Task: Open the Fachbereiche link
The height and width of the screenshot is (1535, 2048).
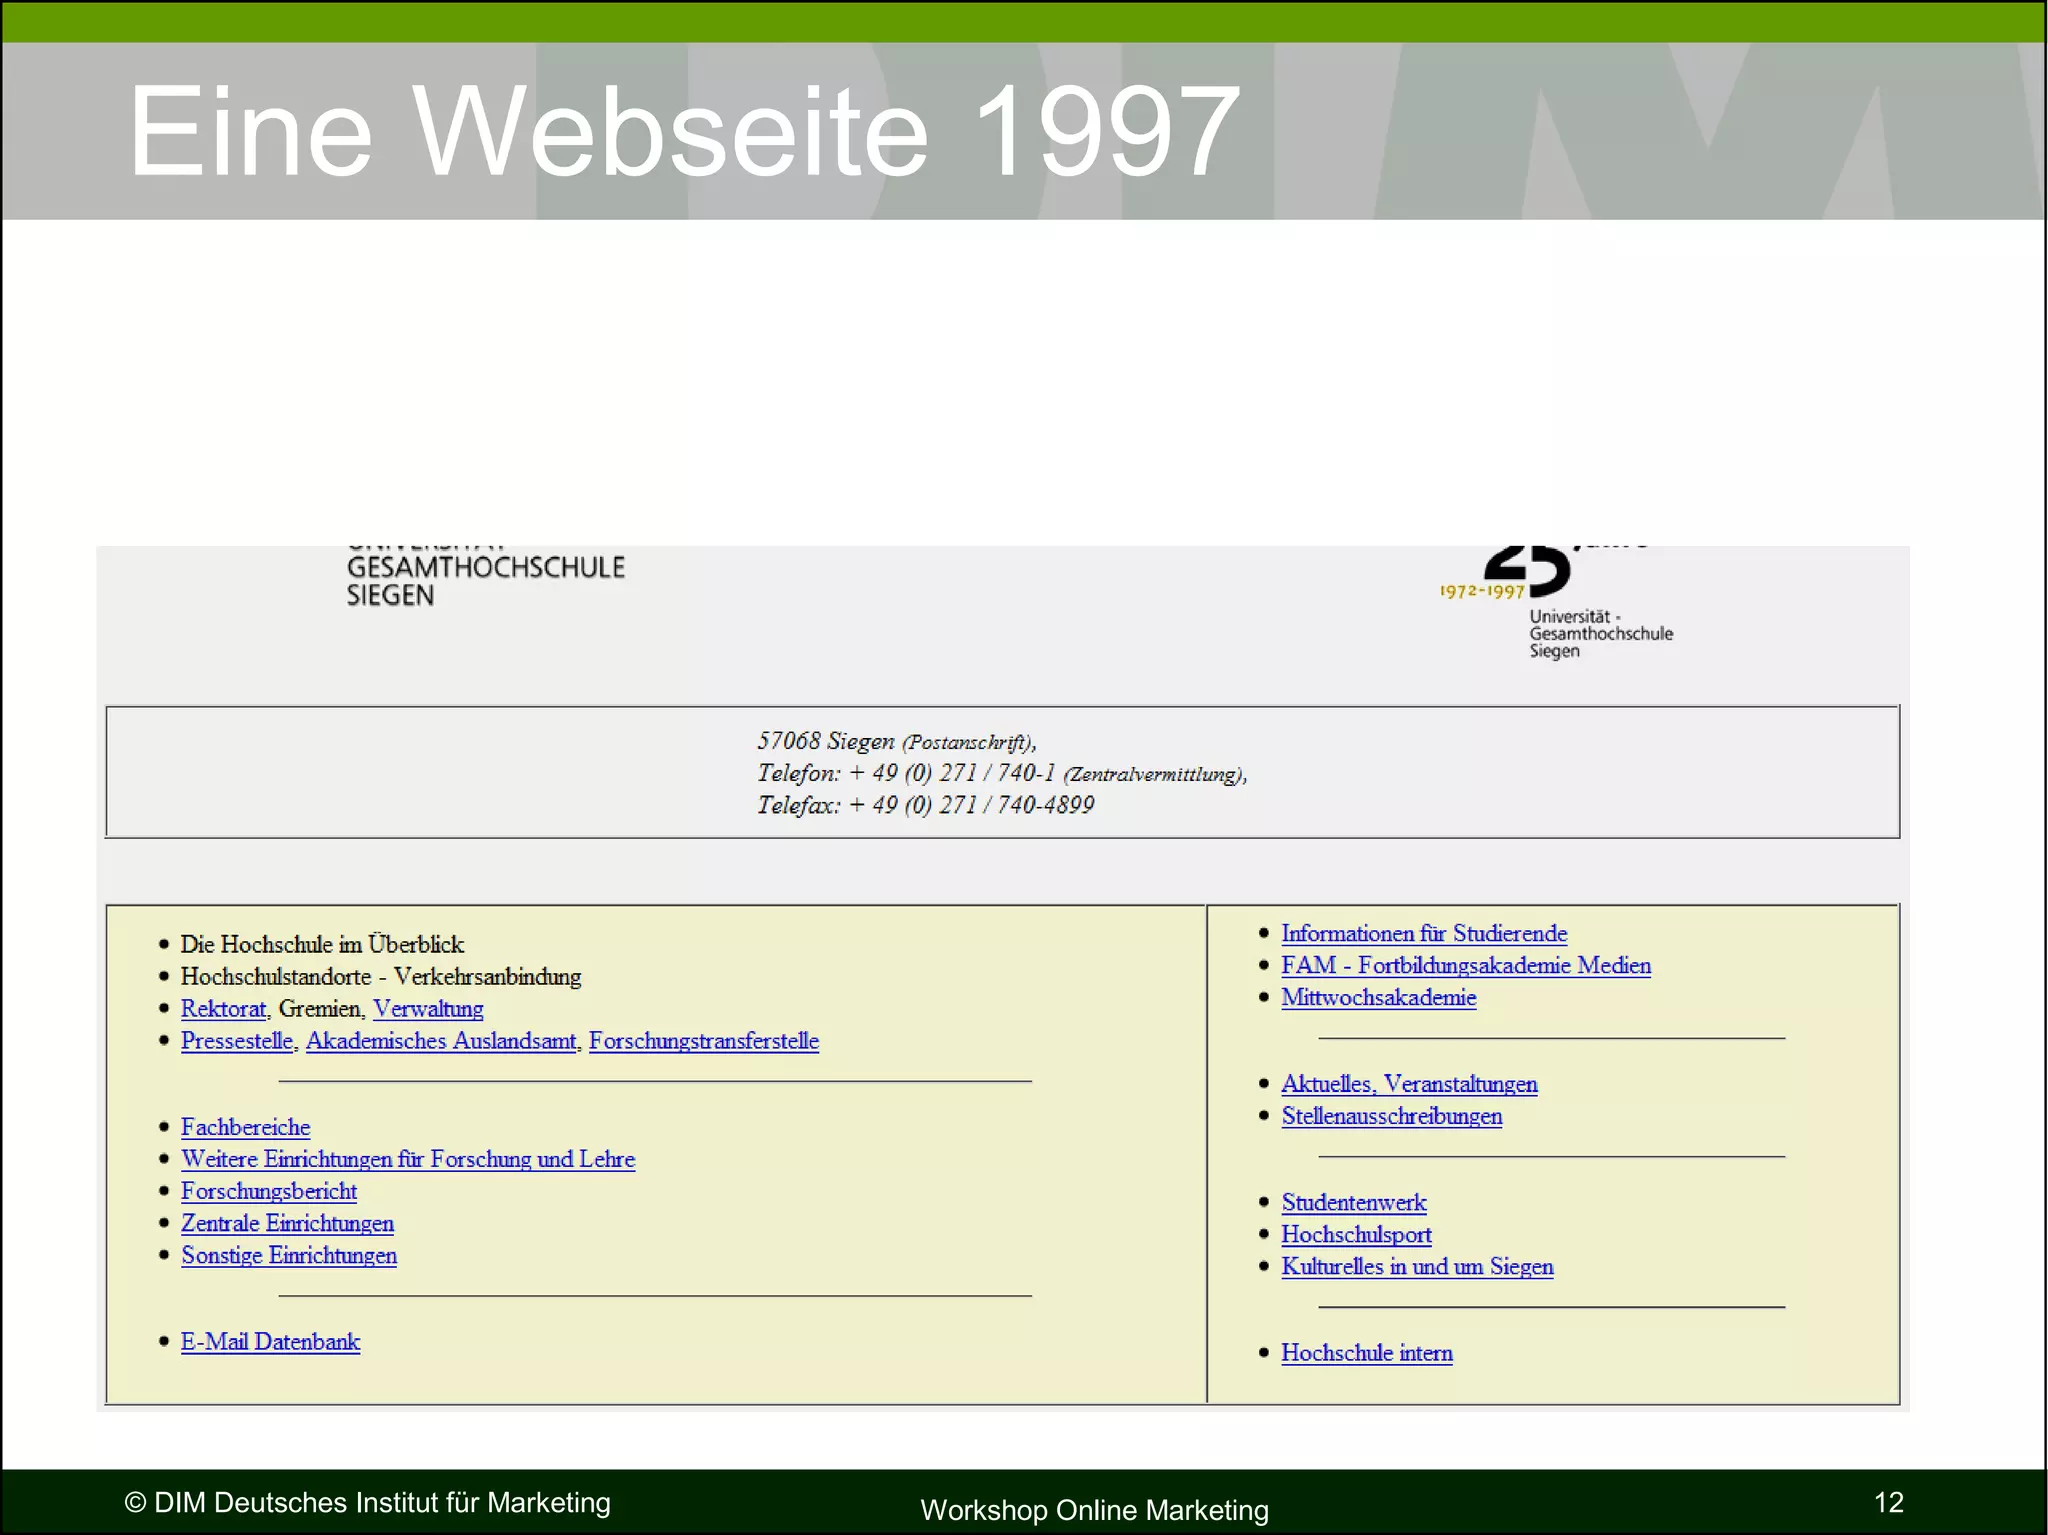Action: tap(245, 1127)
